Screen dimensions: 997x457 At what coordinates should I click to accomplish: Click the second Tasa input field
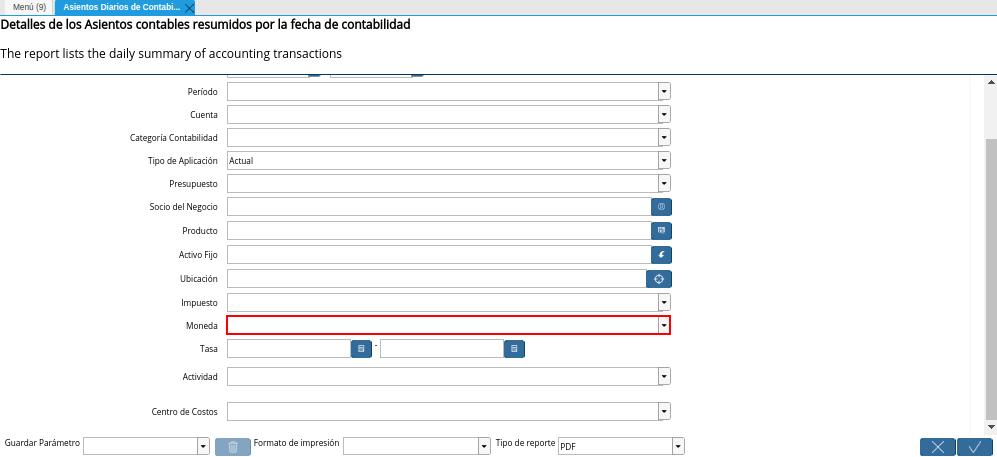point(442,349)
